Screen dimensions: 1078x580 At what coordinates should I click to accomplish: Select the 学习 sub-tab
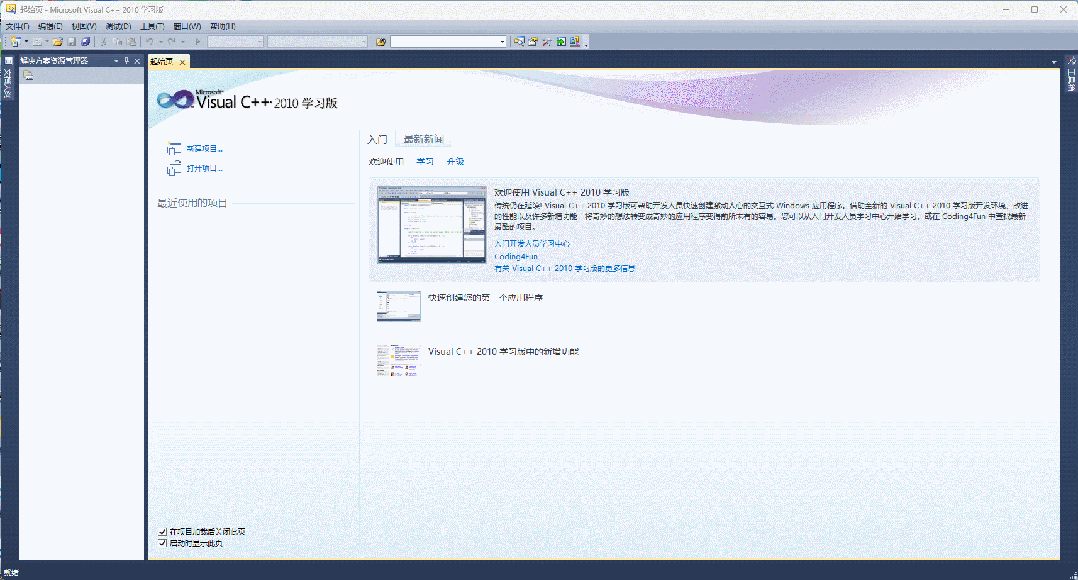(425, 161)
